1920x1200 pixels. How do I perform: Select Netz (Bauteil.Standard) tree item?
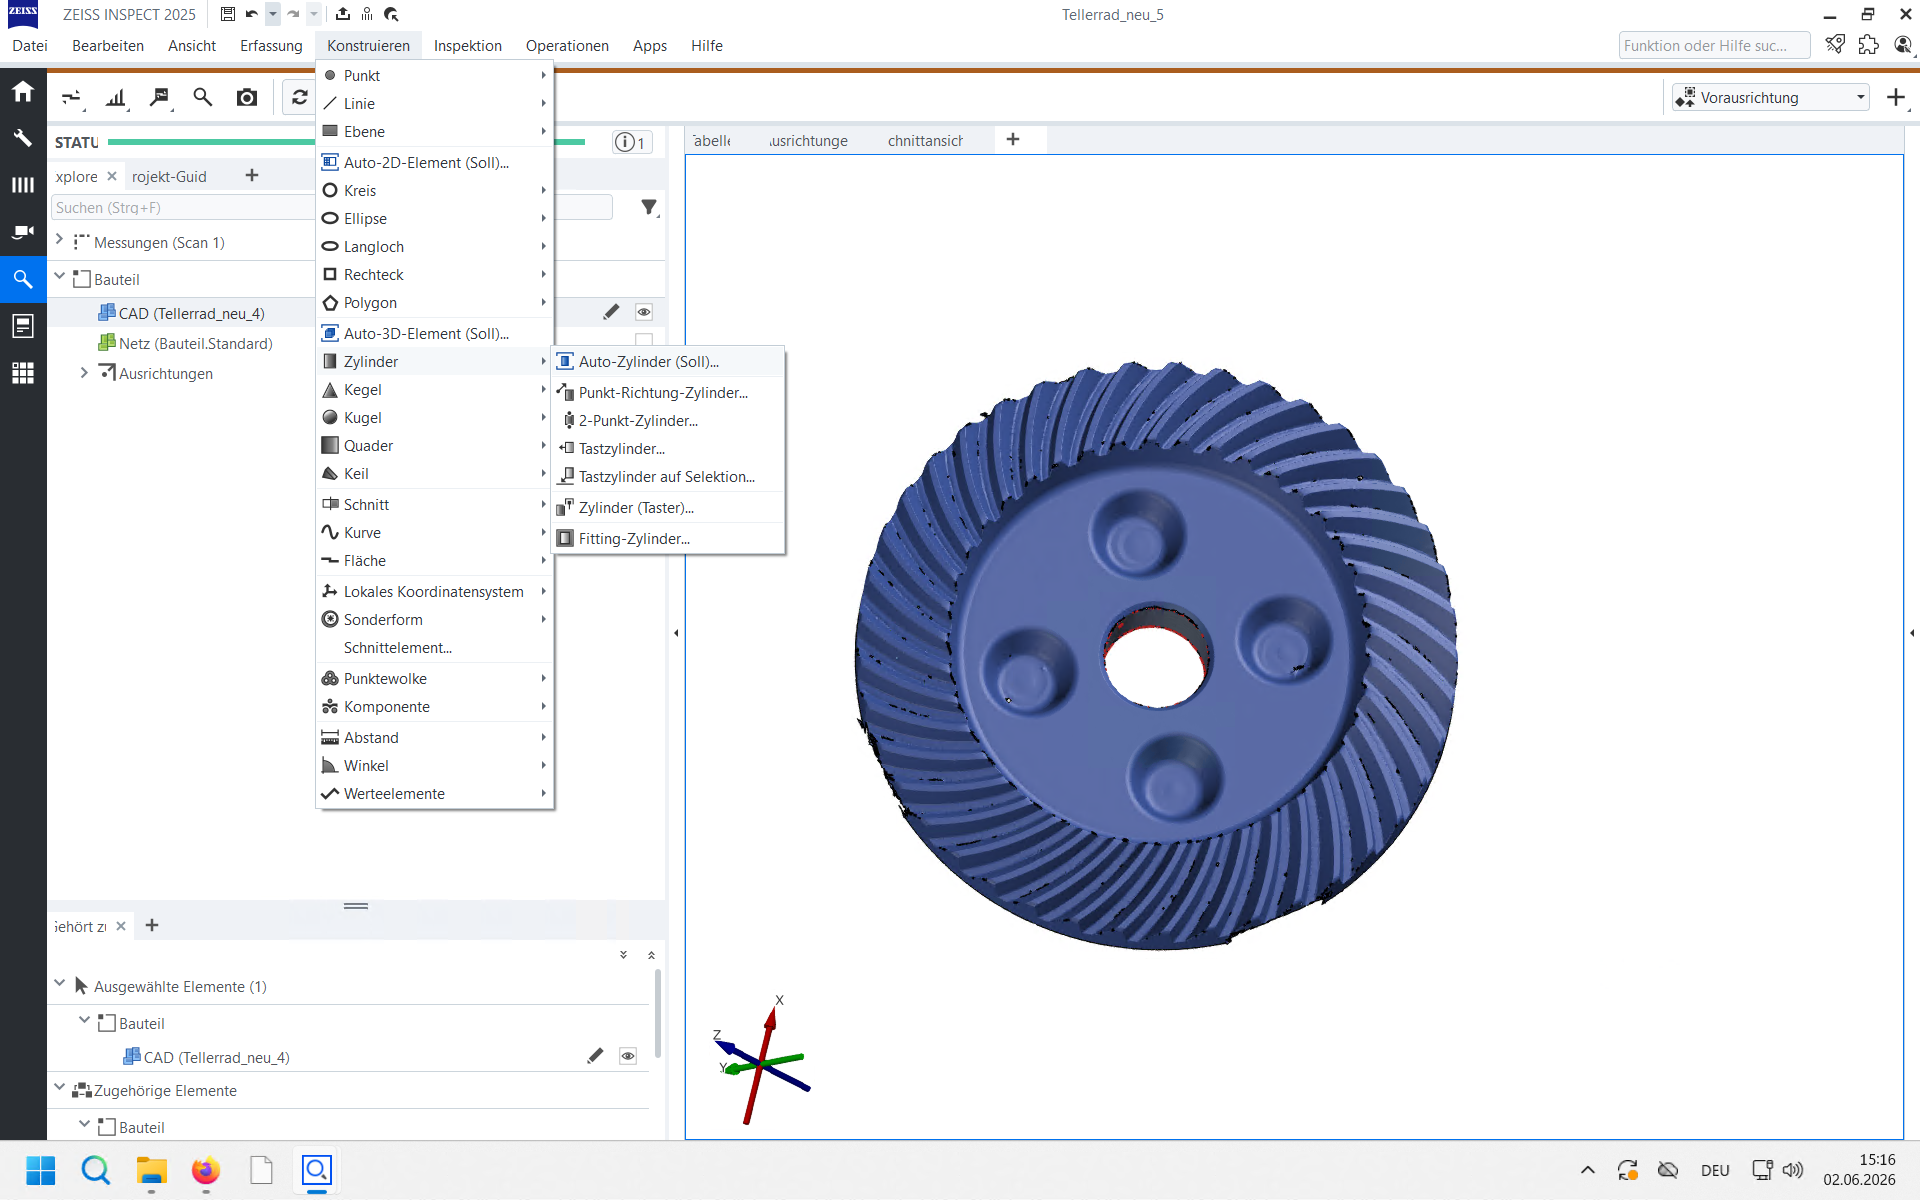click(x=195, y=343)
